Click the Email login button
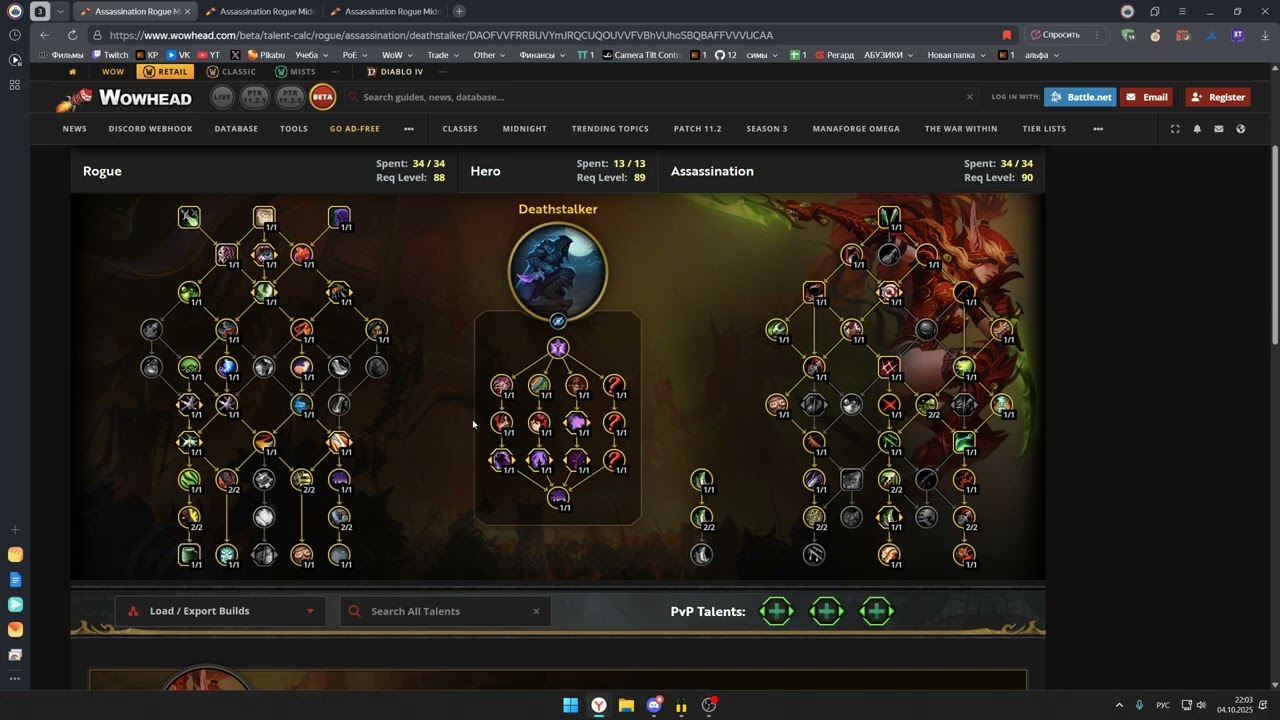The width and height of the screenshot is (1280, 720). pyautogui.click(x=1146, y=97)
